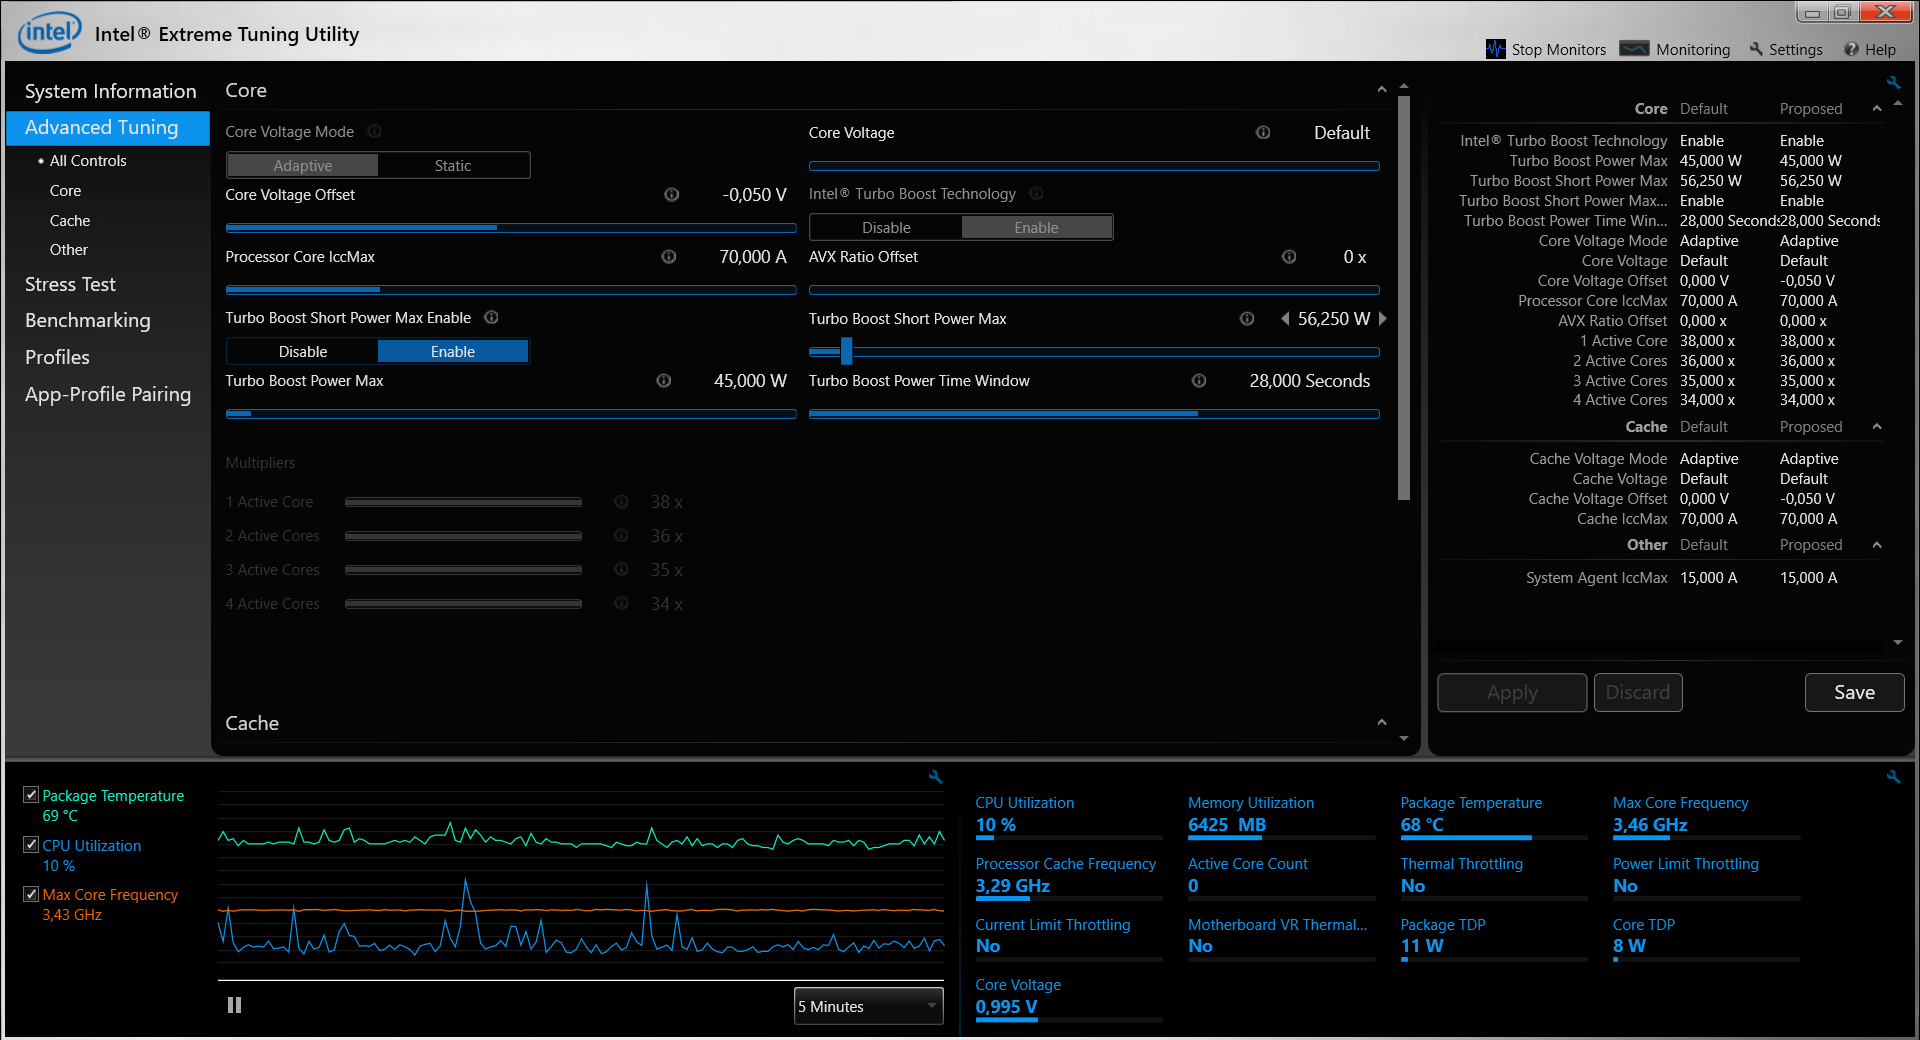The image size is (1920, 1040).
Task: Click info icon beside AVX Ratio Offset
Action: pos(1289,257)
